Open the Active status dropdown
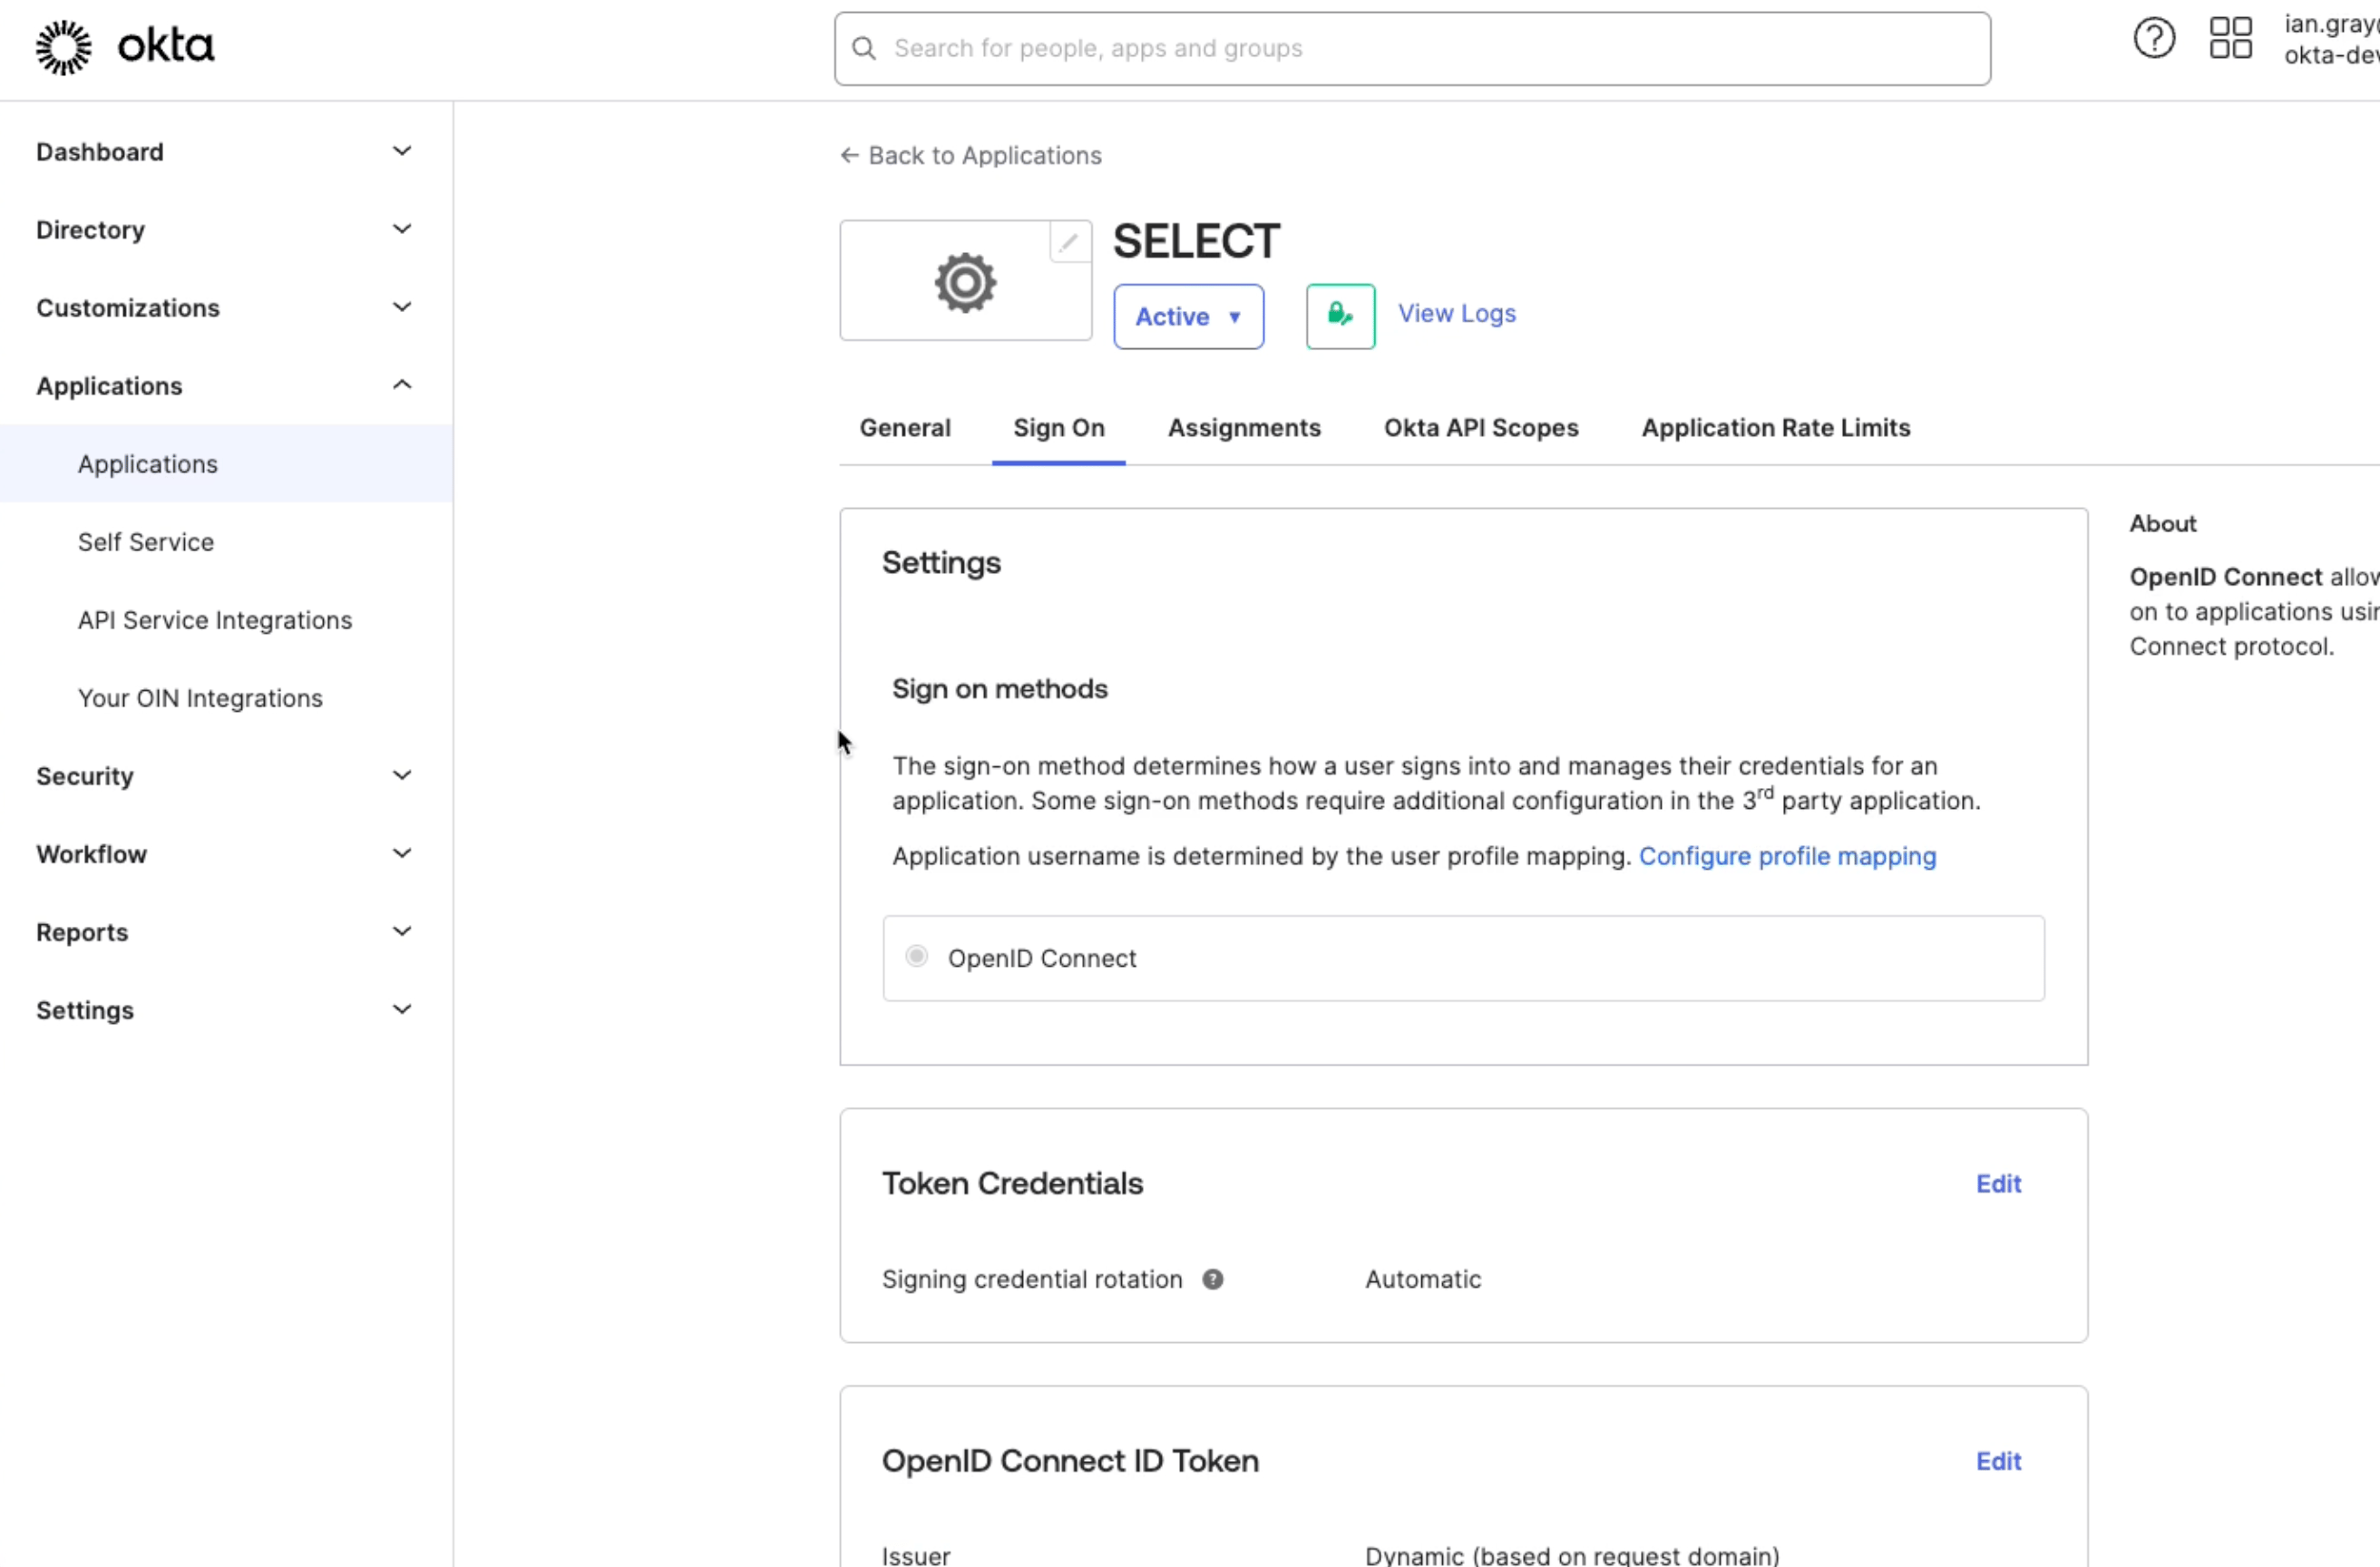 (1188, 316)
